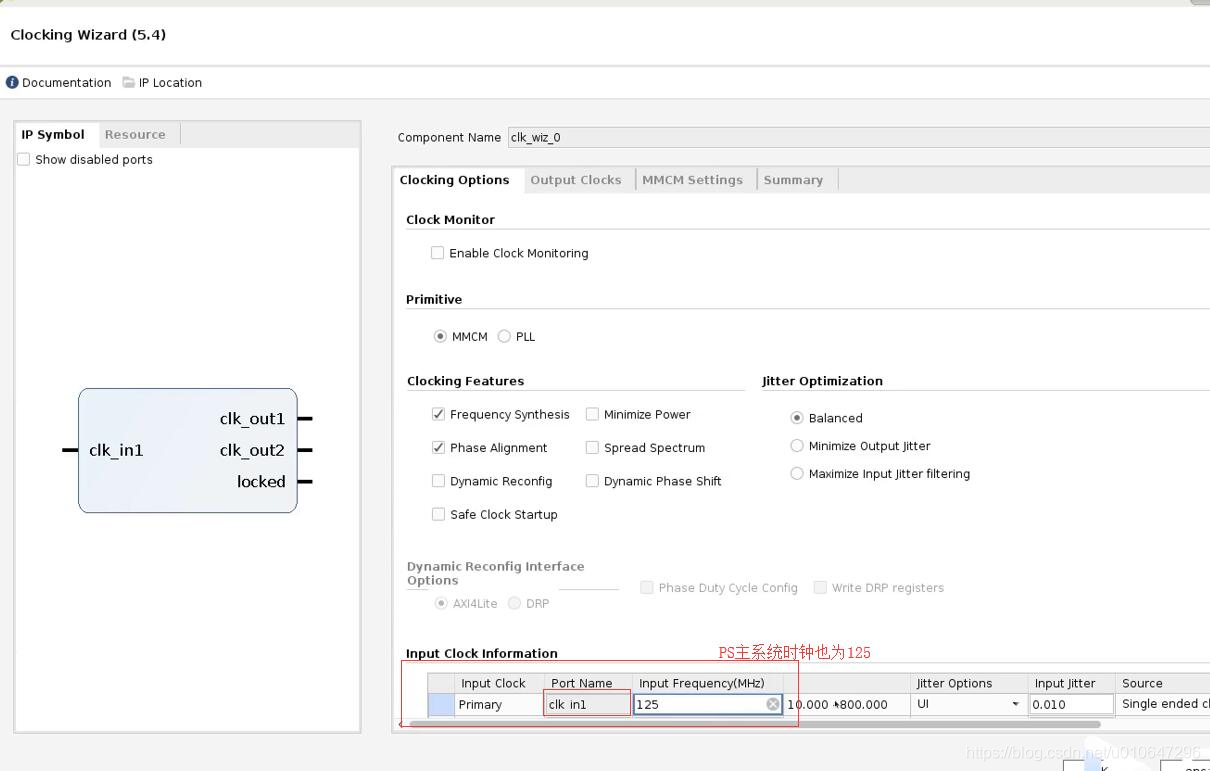Click the IP Location link
1210x771 pixels.
tap(170, 83)
